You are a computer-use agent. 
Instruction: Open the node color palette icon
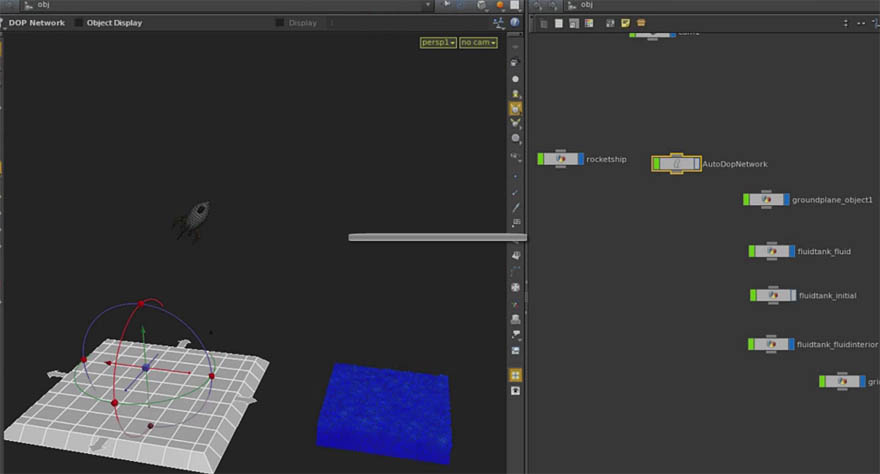coord(589,23)
